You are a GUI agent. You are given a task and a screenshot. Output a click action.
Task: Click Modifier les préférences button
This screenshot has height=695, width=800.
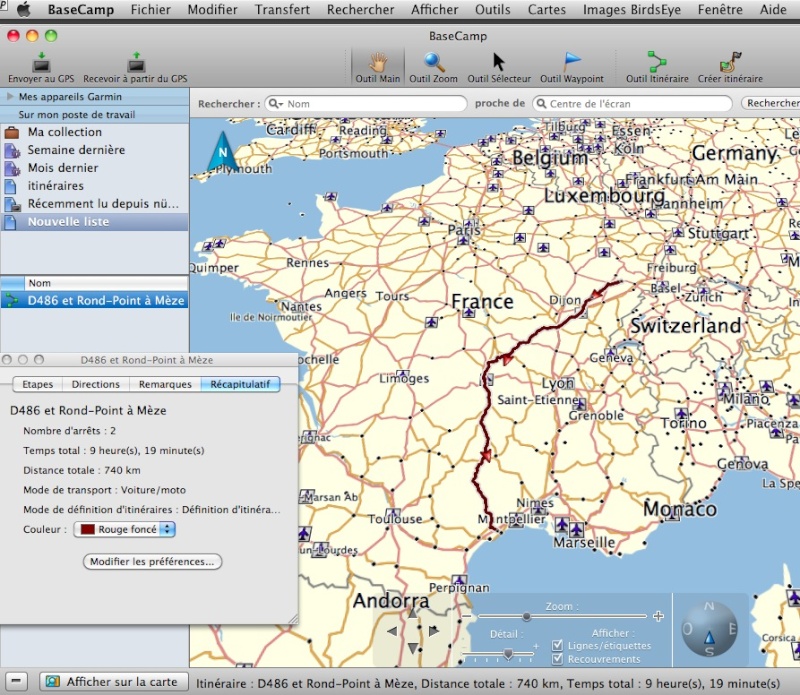tap(152, 561)
